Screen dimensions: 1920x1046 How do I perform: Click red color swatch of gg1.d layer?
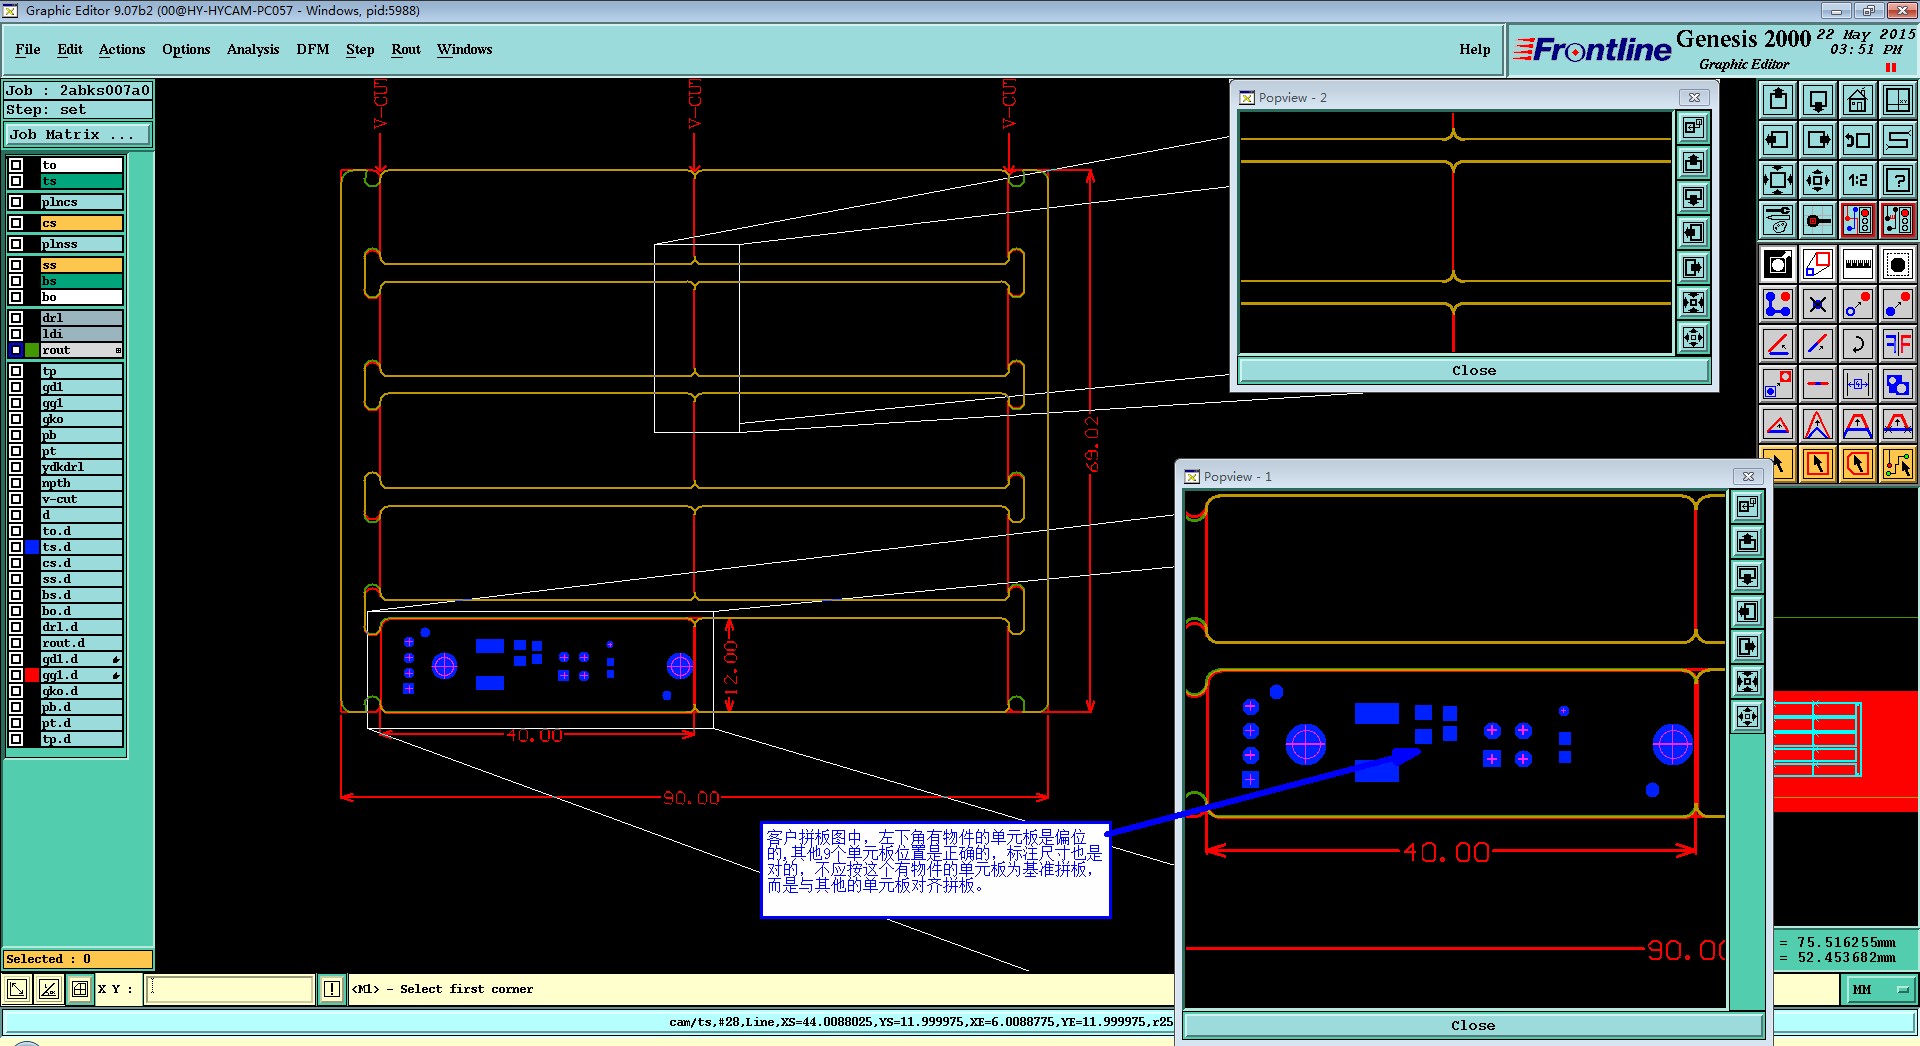click(x=32, y=675)
